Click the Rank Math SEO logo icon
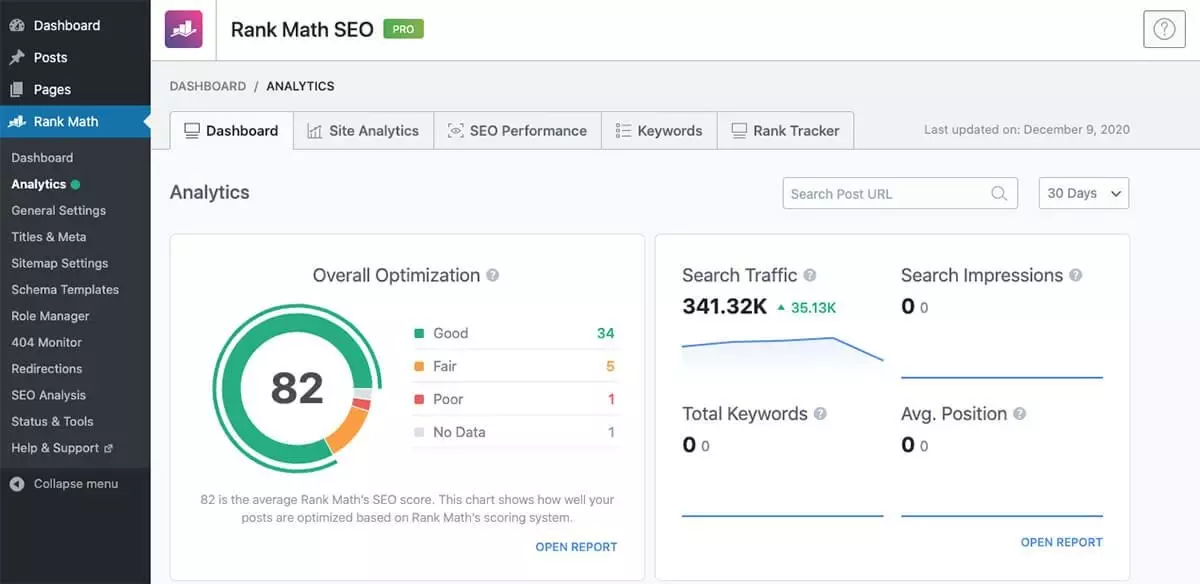Viewport: 1200px width, 584px height. click(x=183, y=29)
